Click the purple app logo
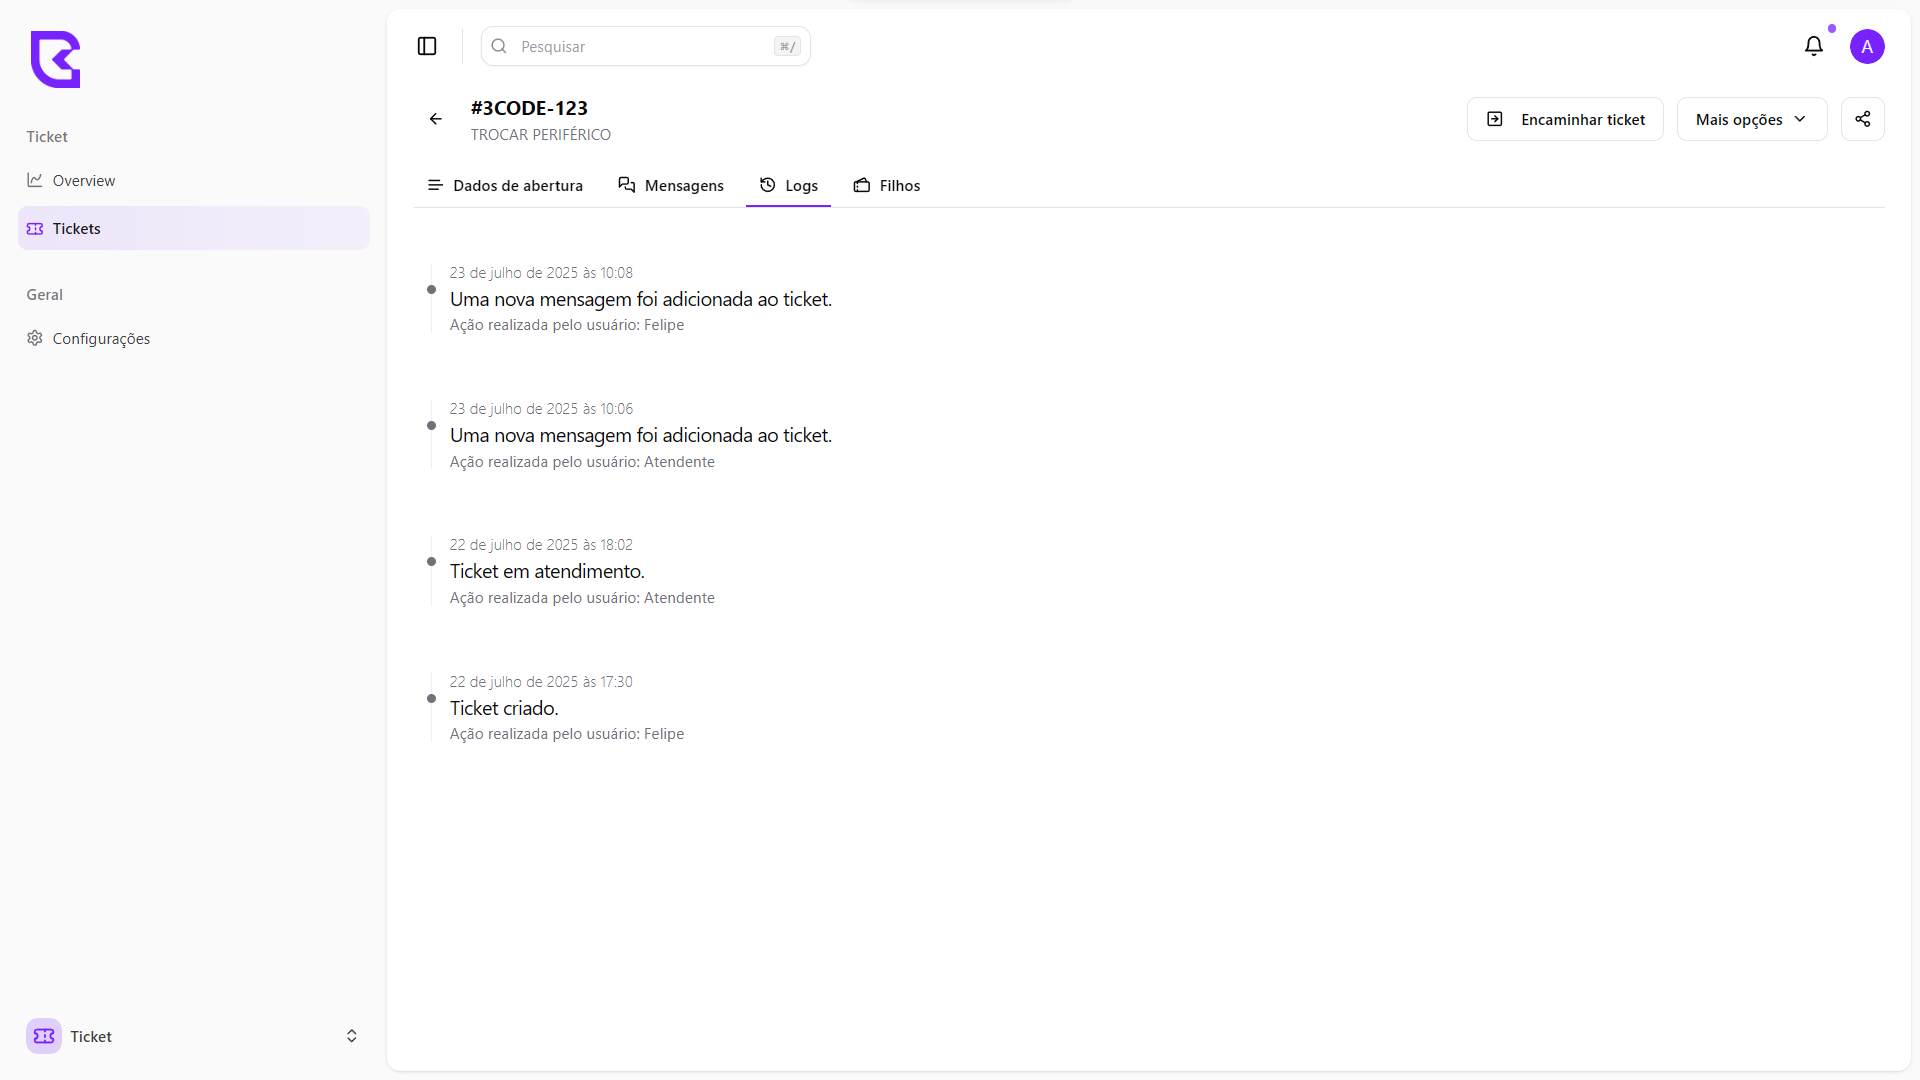The image size is (1920, 1080). pyautogui.click(x=55, y=60)
